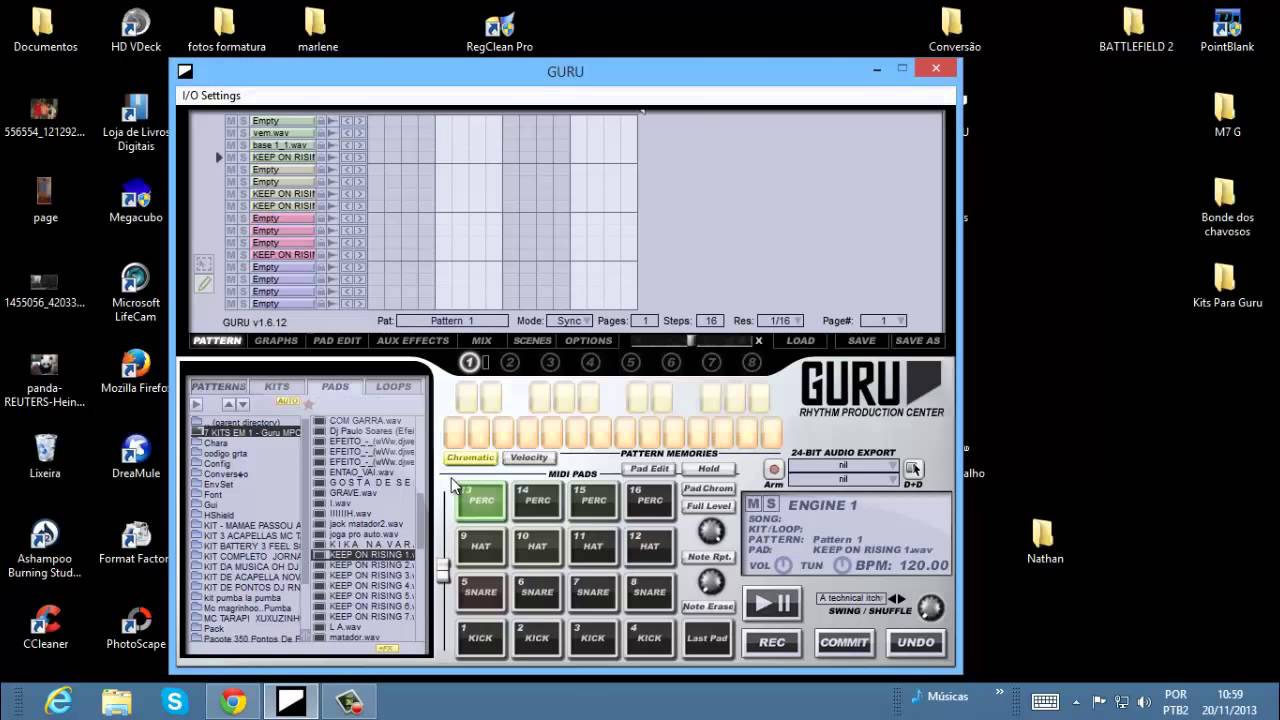1280x720 pixels.
Task: Open first audio export nil dropdown
Action: point(843,466)
